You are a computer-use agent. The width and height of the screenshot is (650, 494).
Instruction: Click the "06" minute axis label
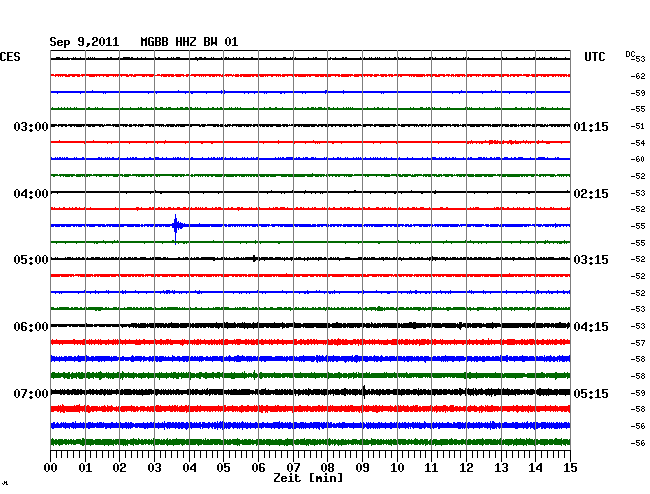pyautogui.click(x=258, y=468)
